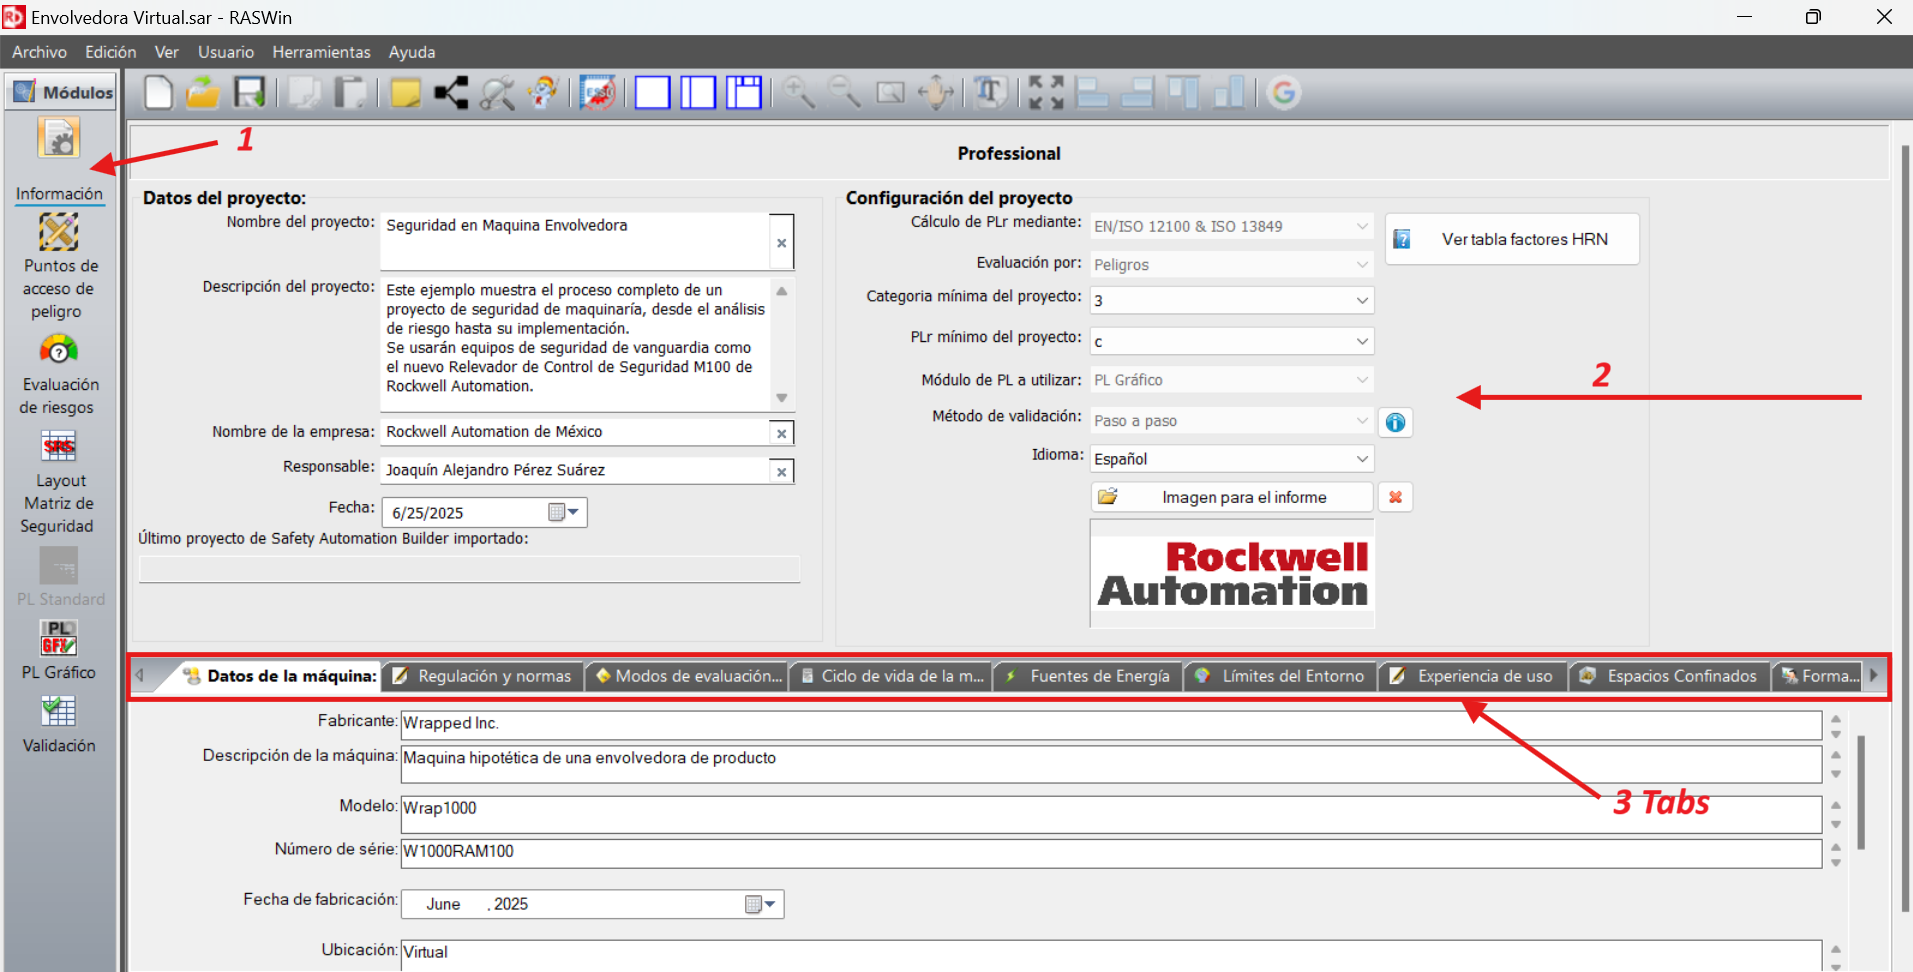The width and height of the screenshot is (1913, 972).
Task: Open the Idioma Español dropdown
Action: [1362, 459]
